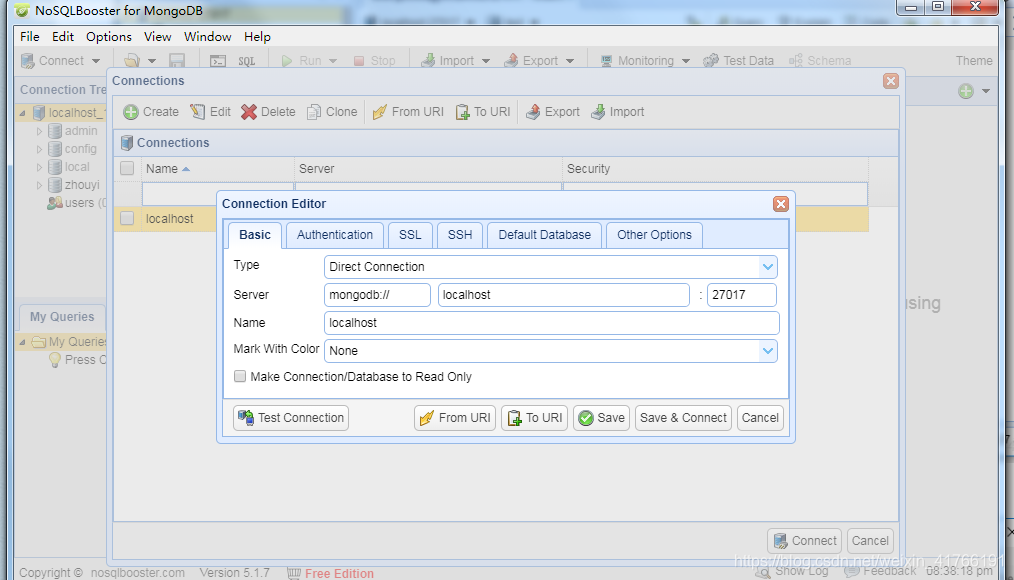The width and height of the screenshot is (1014, 580).
Task: Switch to the Authentication tab
Action: 335,235
